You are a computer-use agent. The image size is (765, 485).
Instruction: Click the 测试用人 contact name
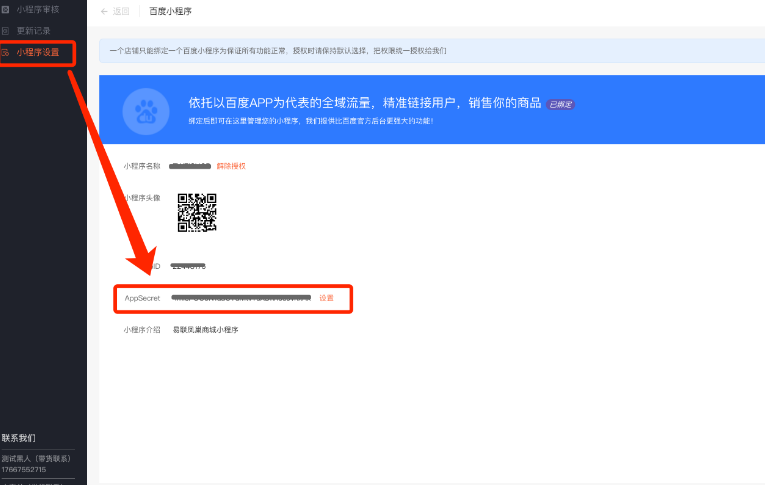click(x=36, y=459)
